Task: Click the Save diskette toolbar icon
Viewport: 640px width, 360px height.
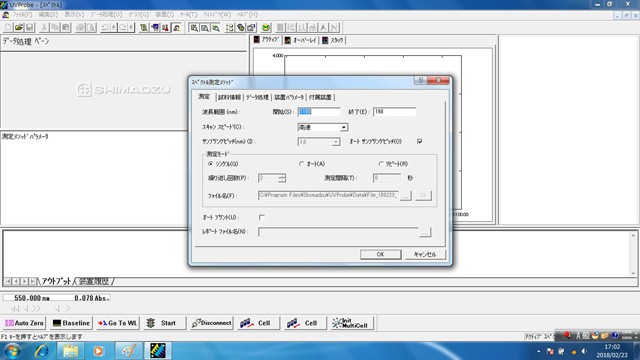Action: pos(29,28)
